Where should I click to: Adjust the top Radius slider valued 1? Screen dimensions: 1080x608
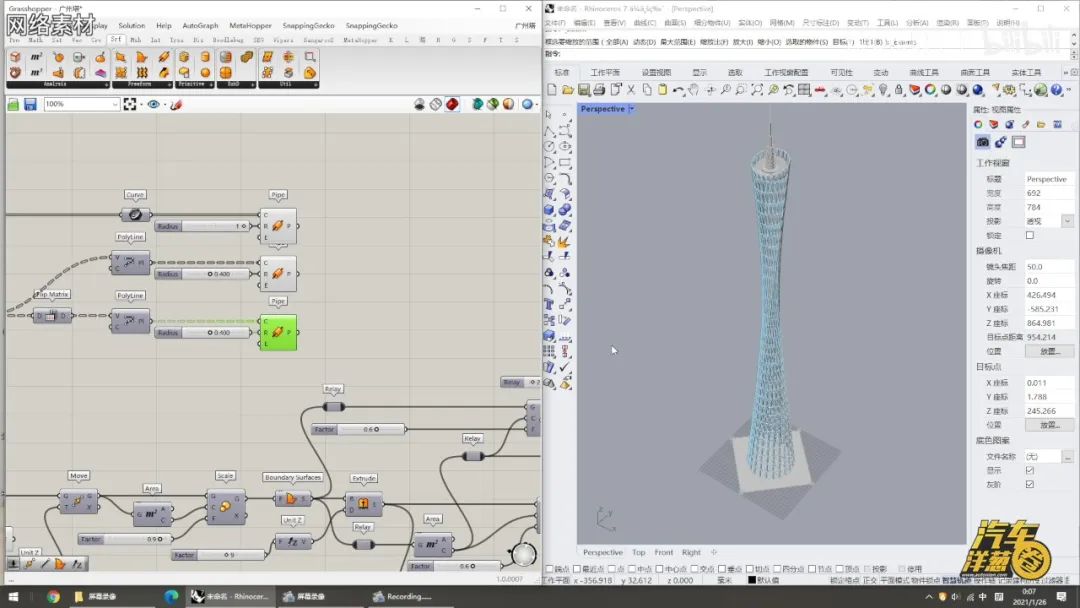[x=202, y=226]
